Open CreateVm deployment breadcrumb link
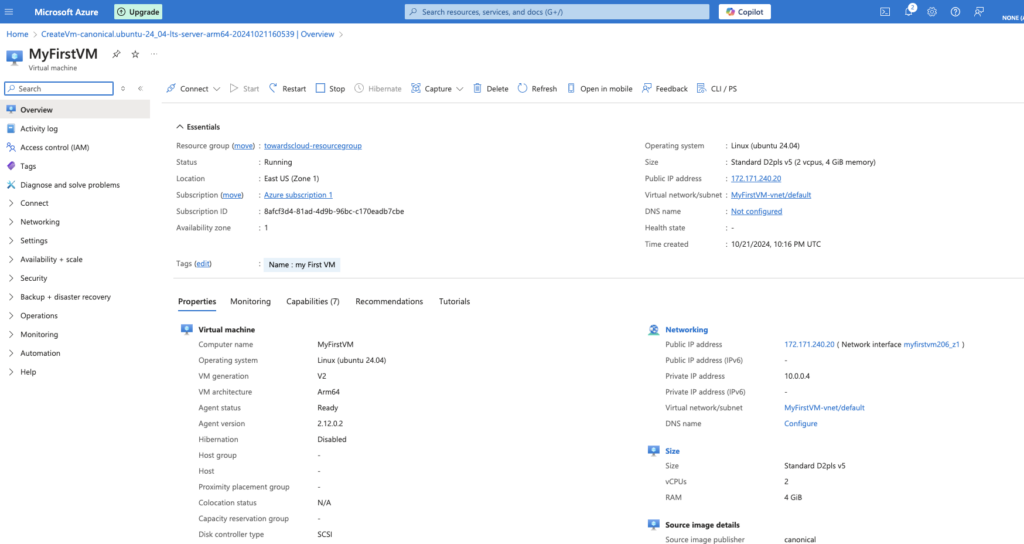1024x544 pixels. click(x=187, y=34)
